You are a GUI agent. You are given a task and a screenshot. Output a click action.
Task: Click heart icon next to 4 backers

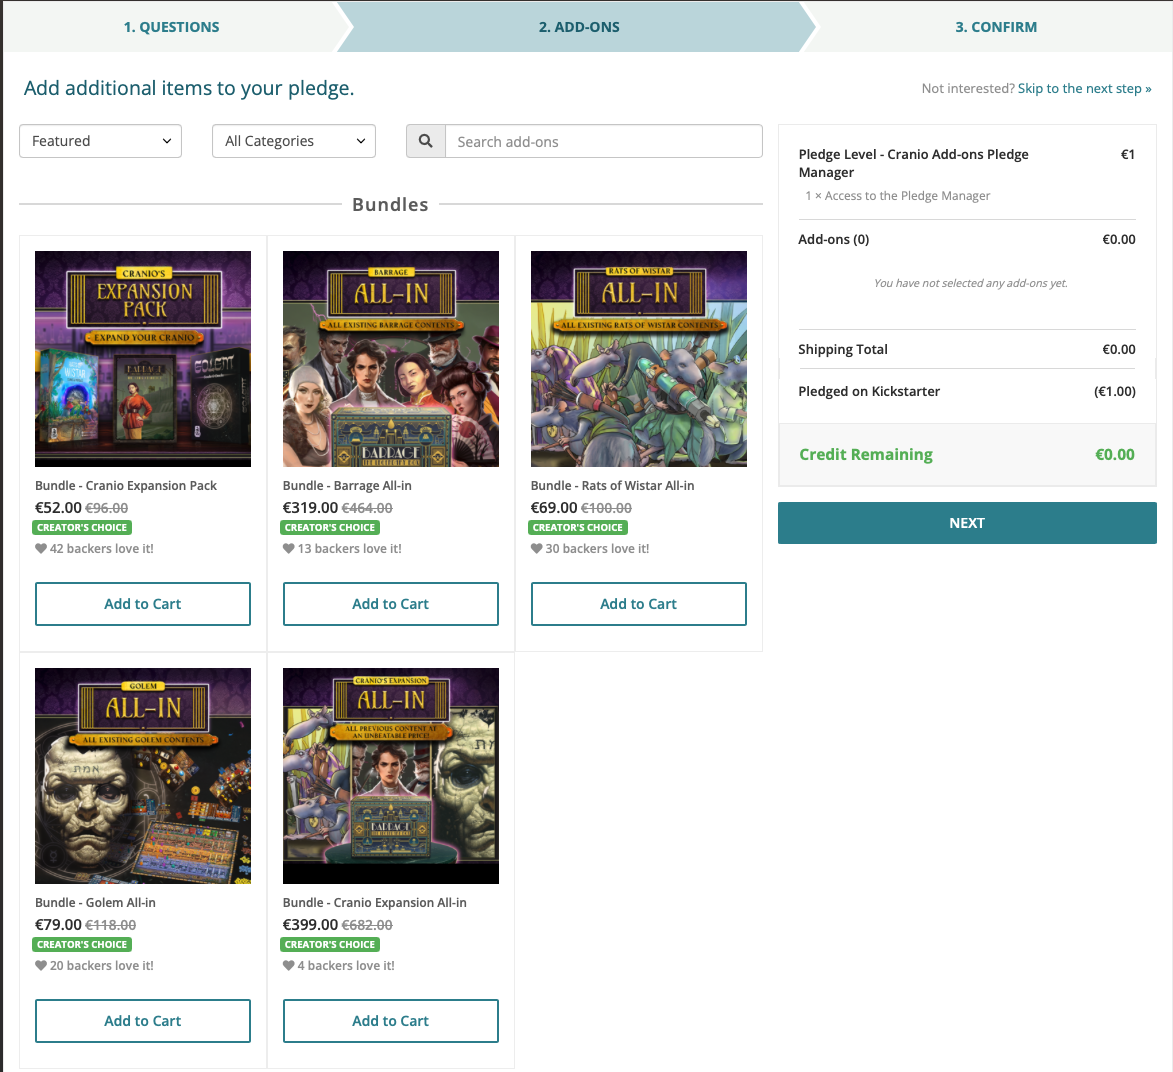(289, 966)
